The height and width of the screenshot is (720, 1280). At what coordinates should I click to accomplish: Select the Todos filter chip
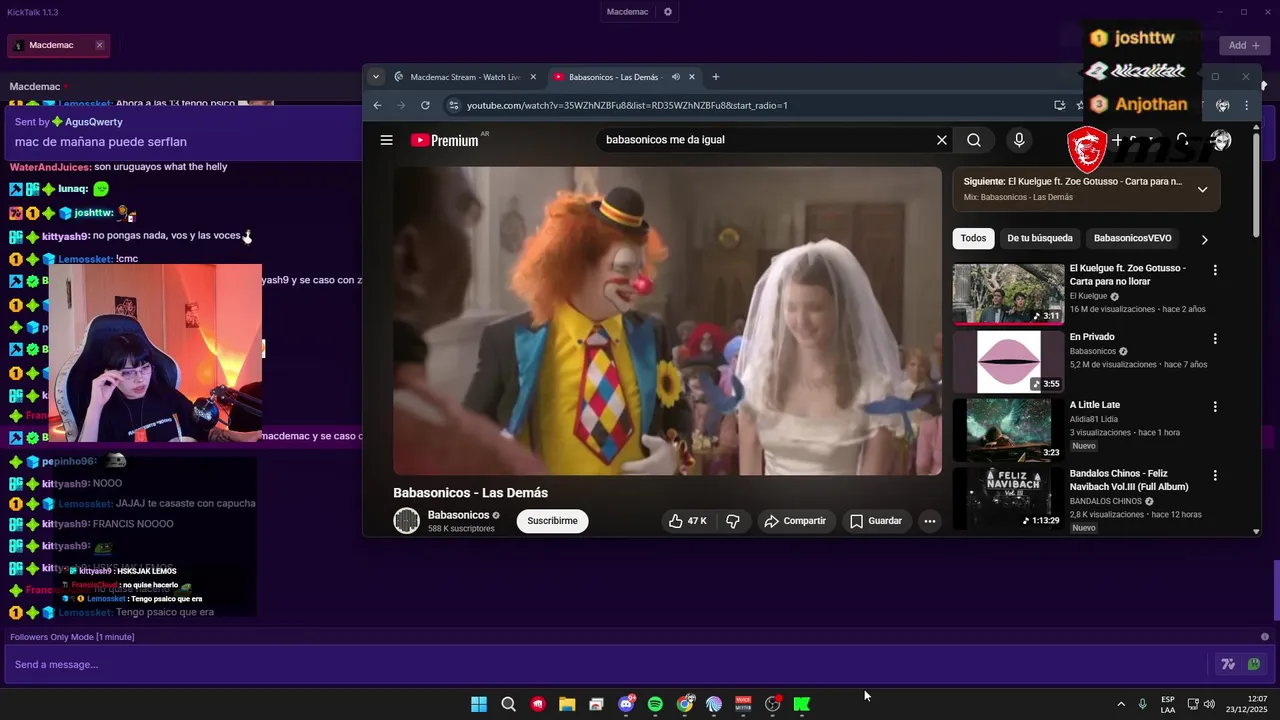pos(973,238)
